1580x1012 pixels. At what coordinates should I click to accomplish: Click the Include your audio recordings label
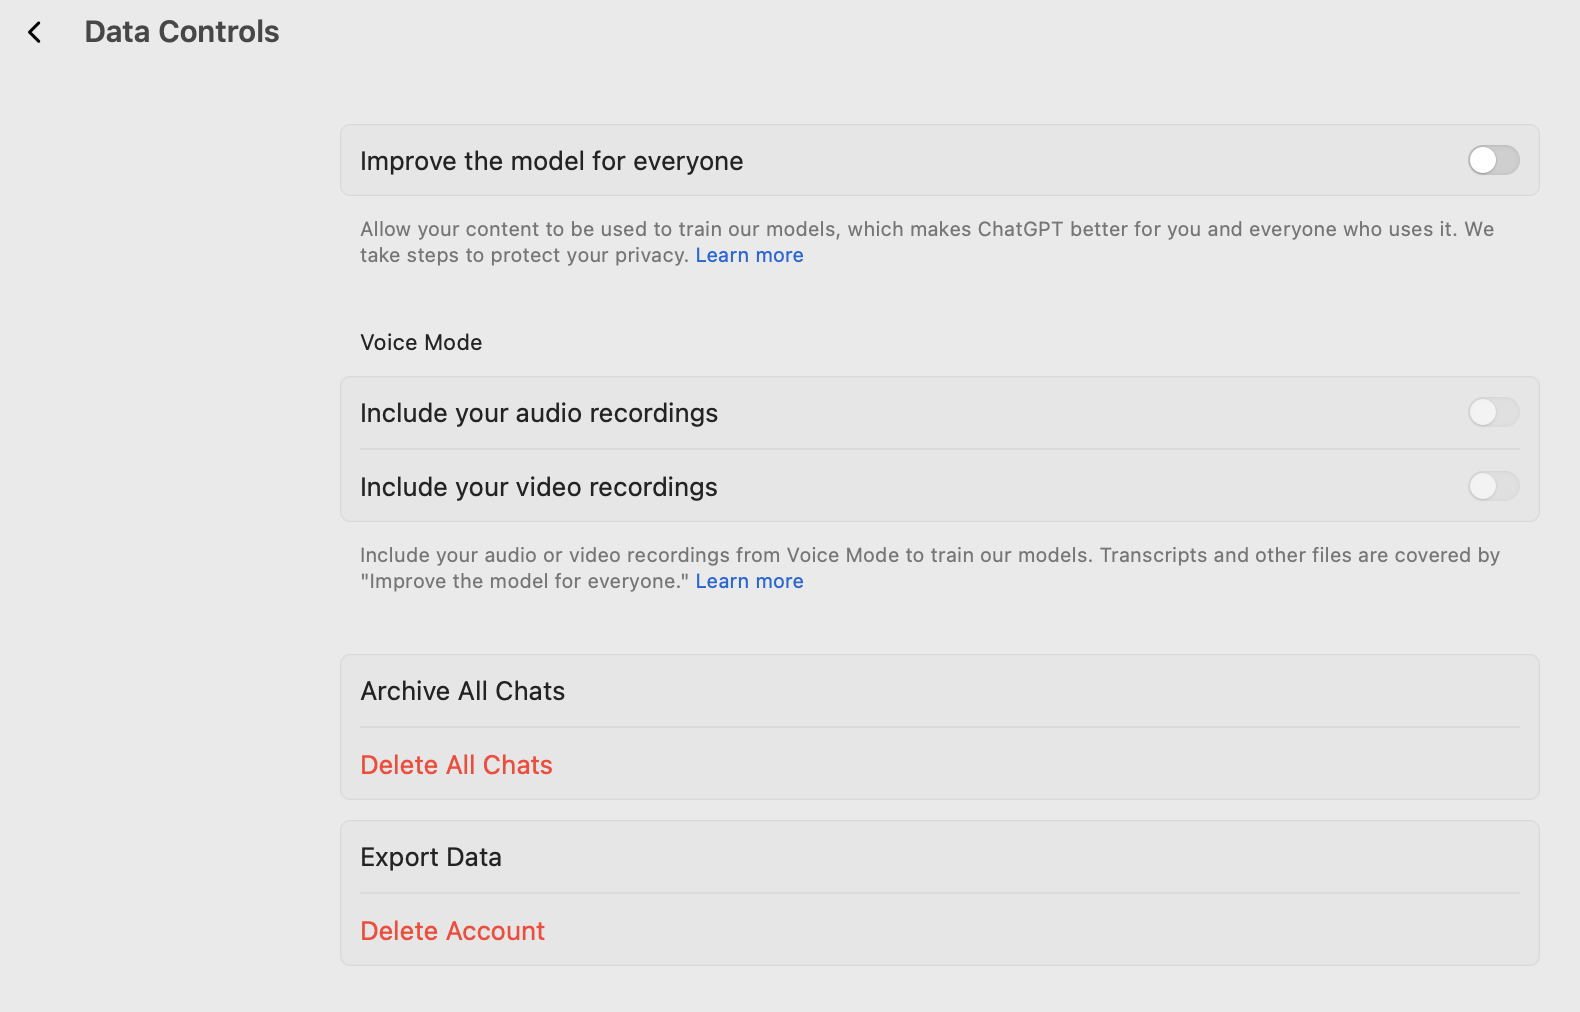pos(539,413)
